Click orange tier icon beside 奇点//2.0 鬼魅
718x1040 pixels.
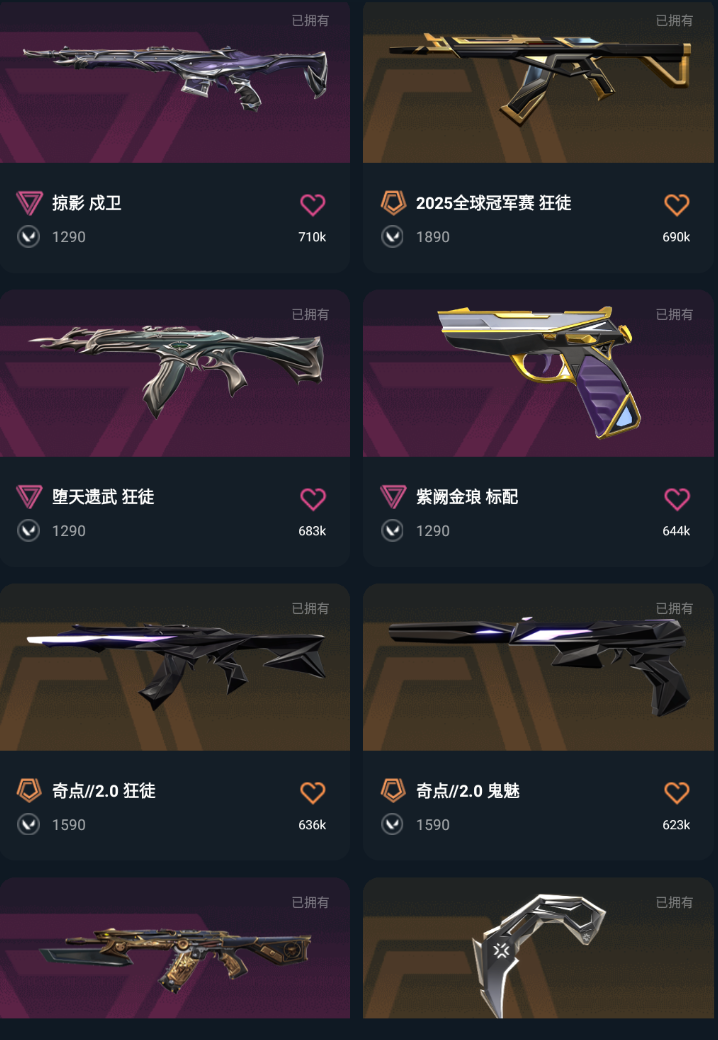[393, 791]
